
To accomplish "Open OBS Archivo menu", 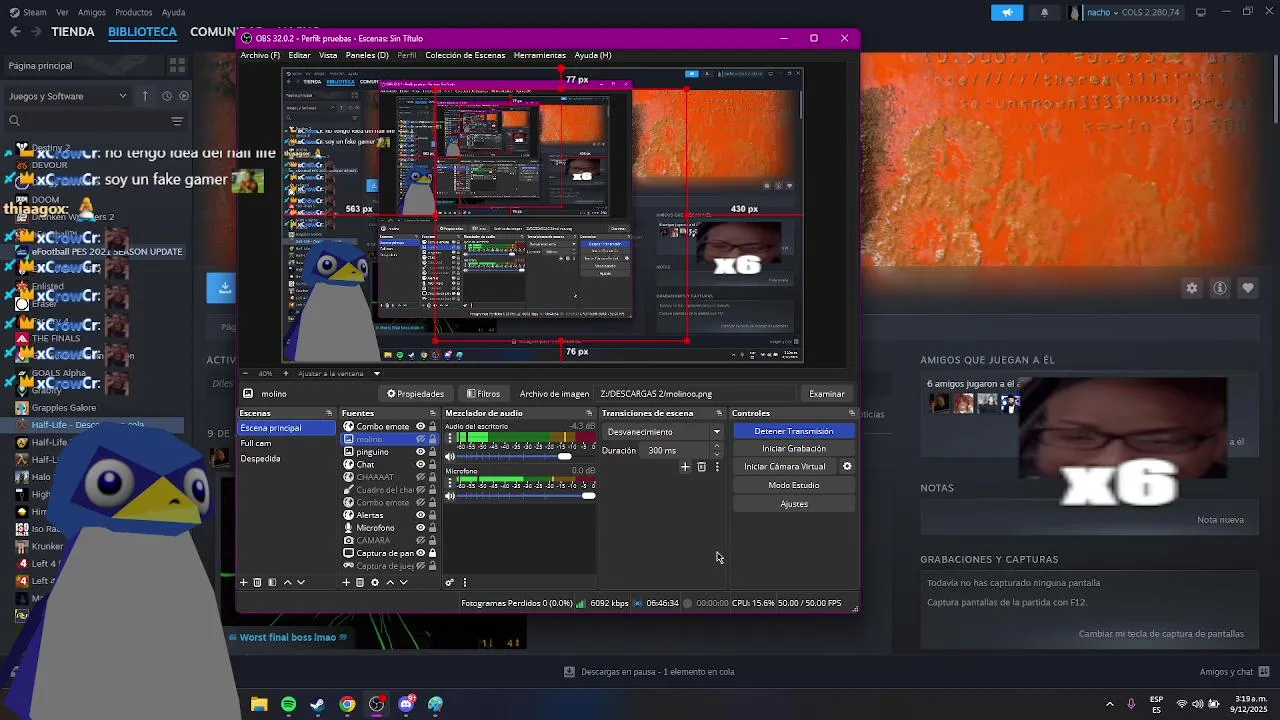I will pyautogui.click(x=260, y=55).
